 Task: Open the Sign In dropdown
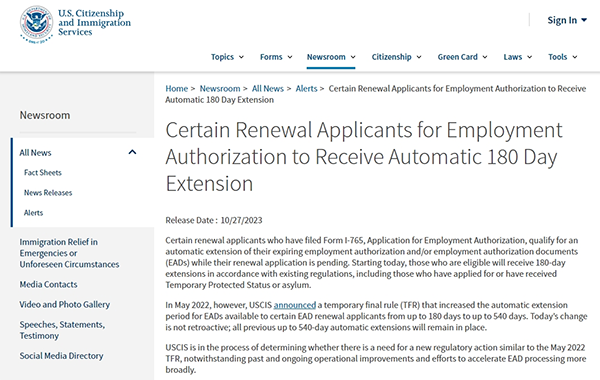tap(567, 20)
